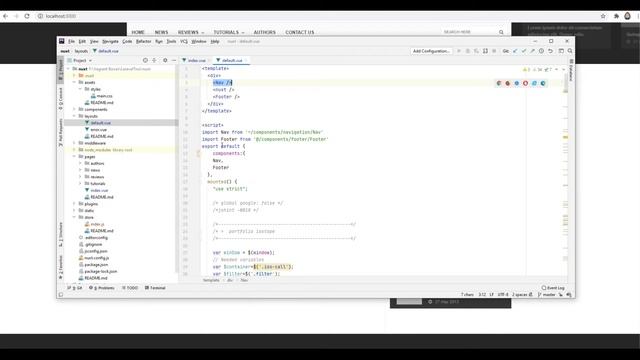Toggle the Structure side panel

(x=61, y=234)
